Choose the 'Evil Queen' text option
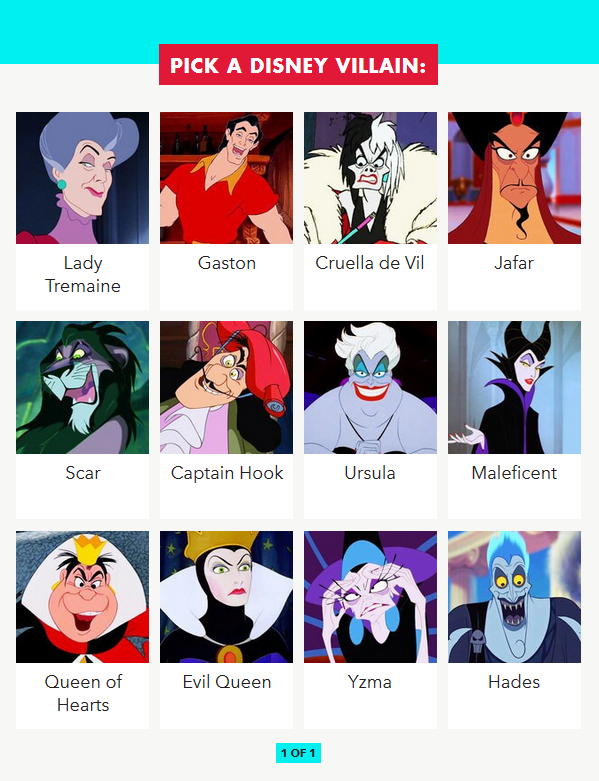 (x=227, y=682)
